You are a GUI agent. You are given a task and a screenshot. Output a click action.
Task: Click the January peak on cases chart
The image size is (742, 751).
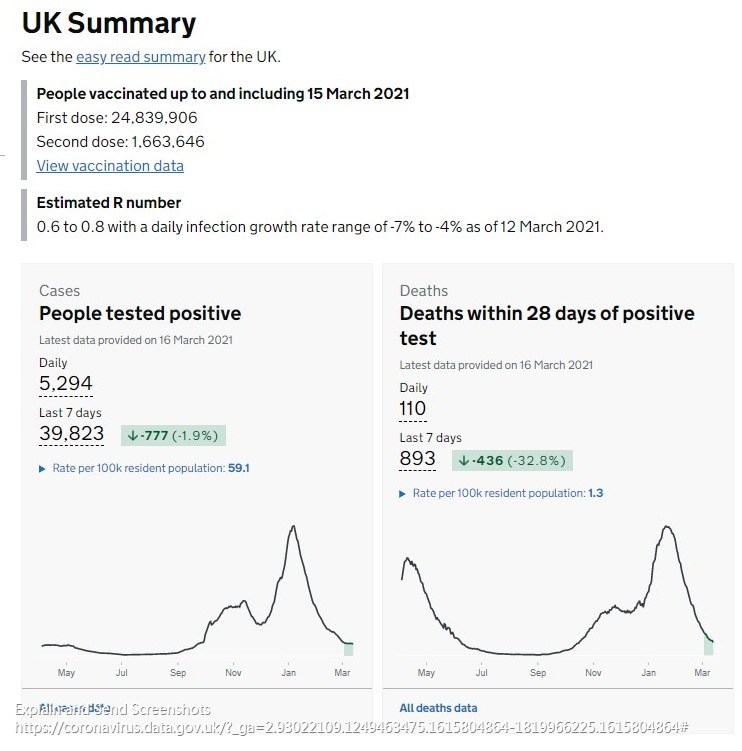[x=292, y=527]
